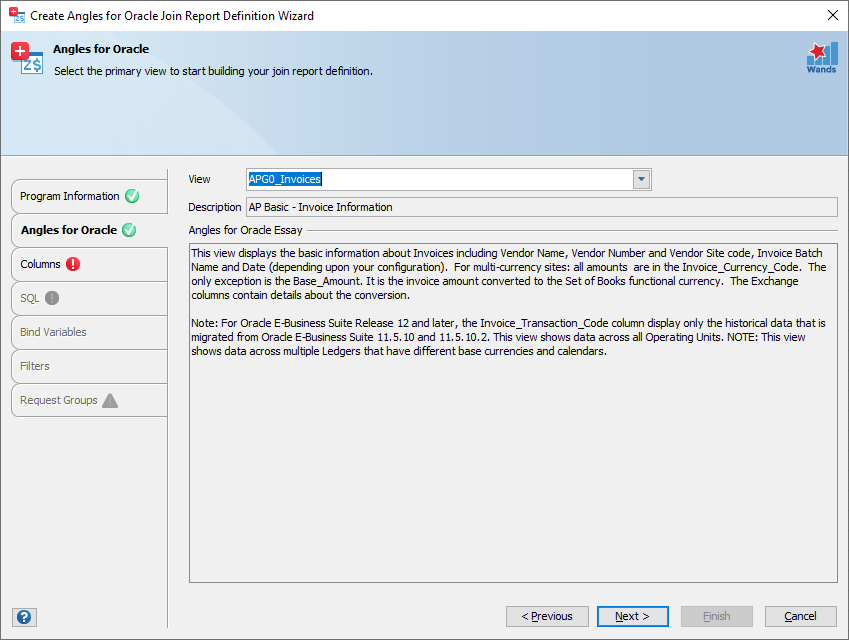Go to the Bind Variables tab
The height and width of the screenshot is (640, 849).
(x=53, y=332)
